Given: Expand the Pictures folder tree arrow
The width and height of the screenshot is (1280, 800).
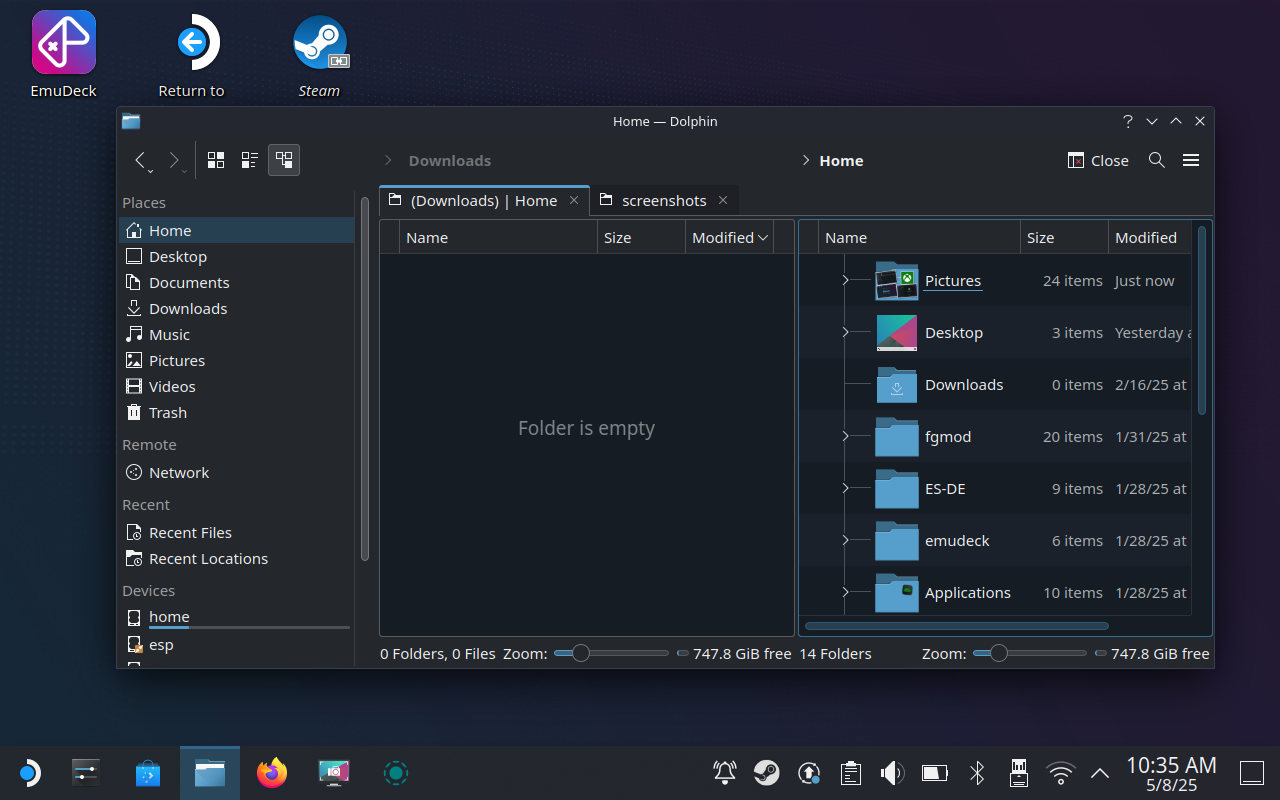Looking at the screenshot, I should (845, 281).
